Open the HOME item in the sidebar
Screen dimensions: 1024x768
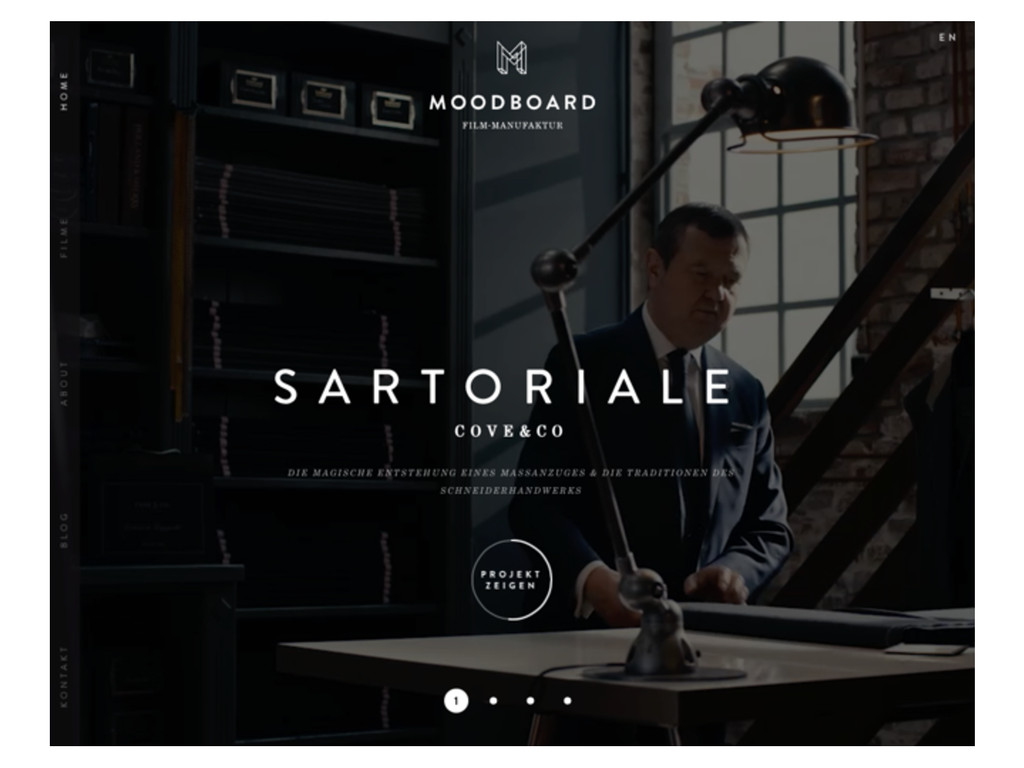click(x=64, y=91)
